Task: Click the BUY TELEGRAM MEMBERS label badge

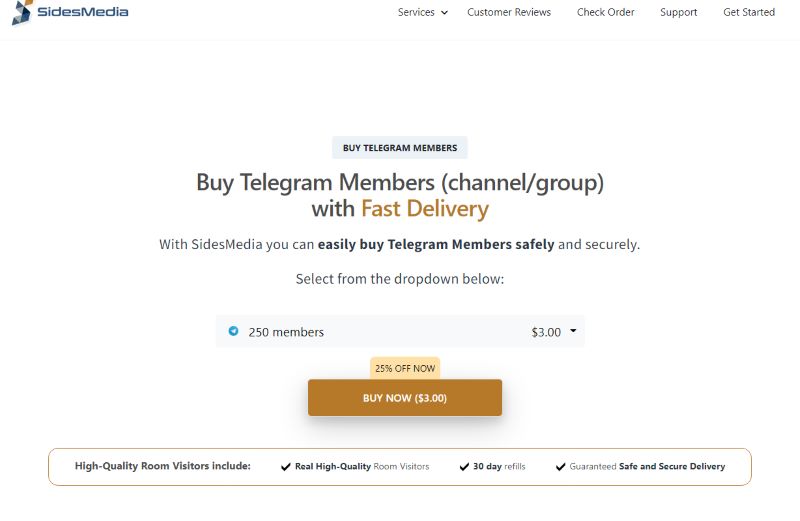Action: click(x=399, y=147)
